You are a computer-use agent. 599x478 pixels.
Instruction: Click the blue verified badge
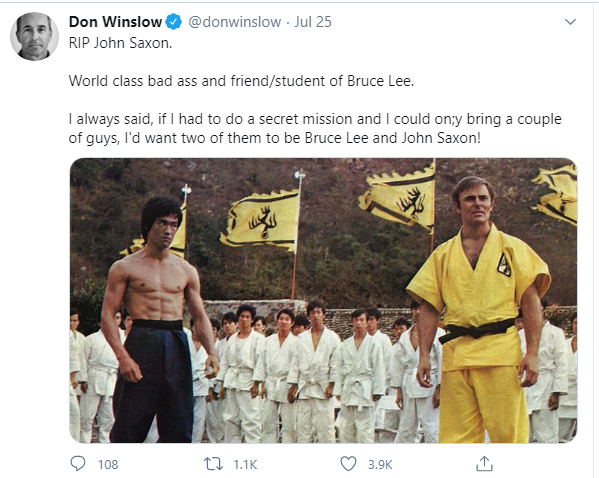tap(173, 22)
